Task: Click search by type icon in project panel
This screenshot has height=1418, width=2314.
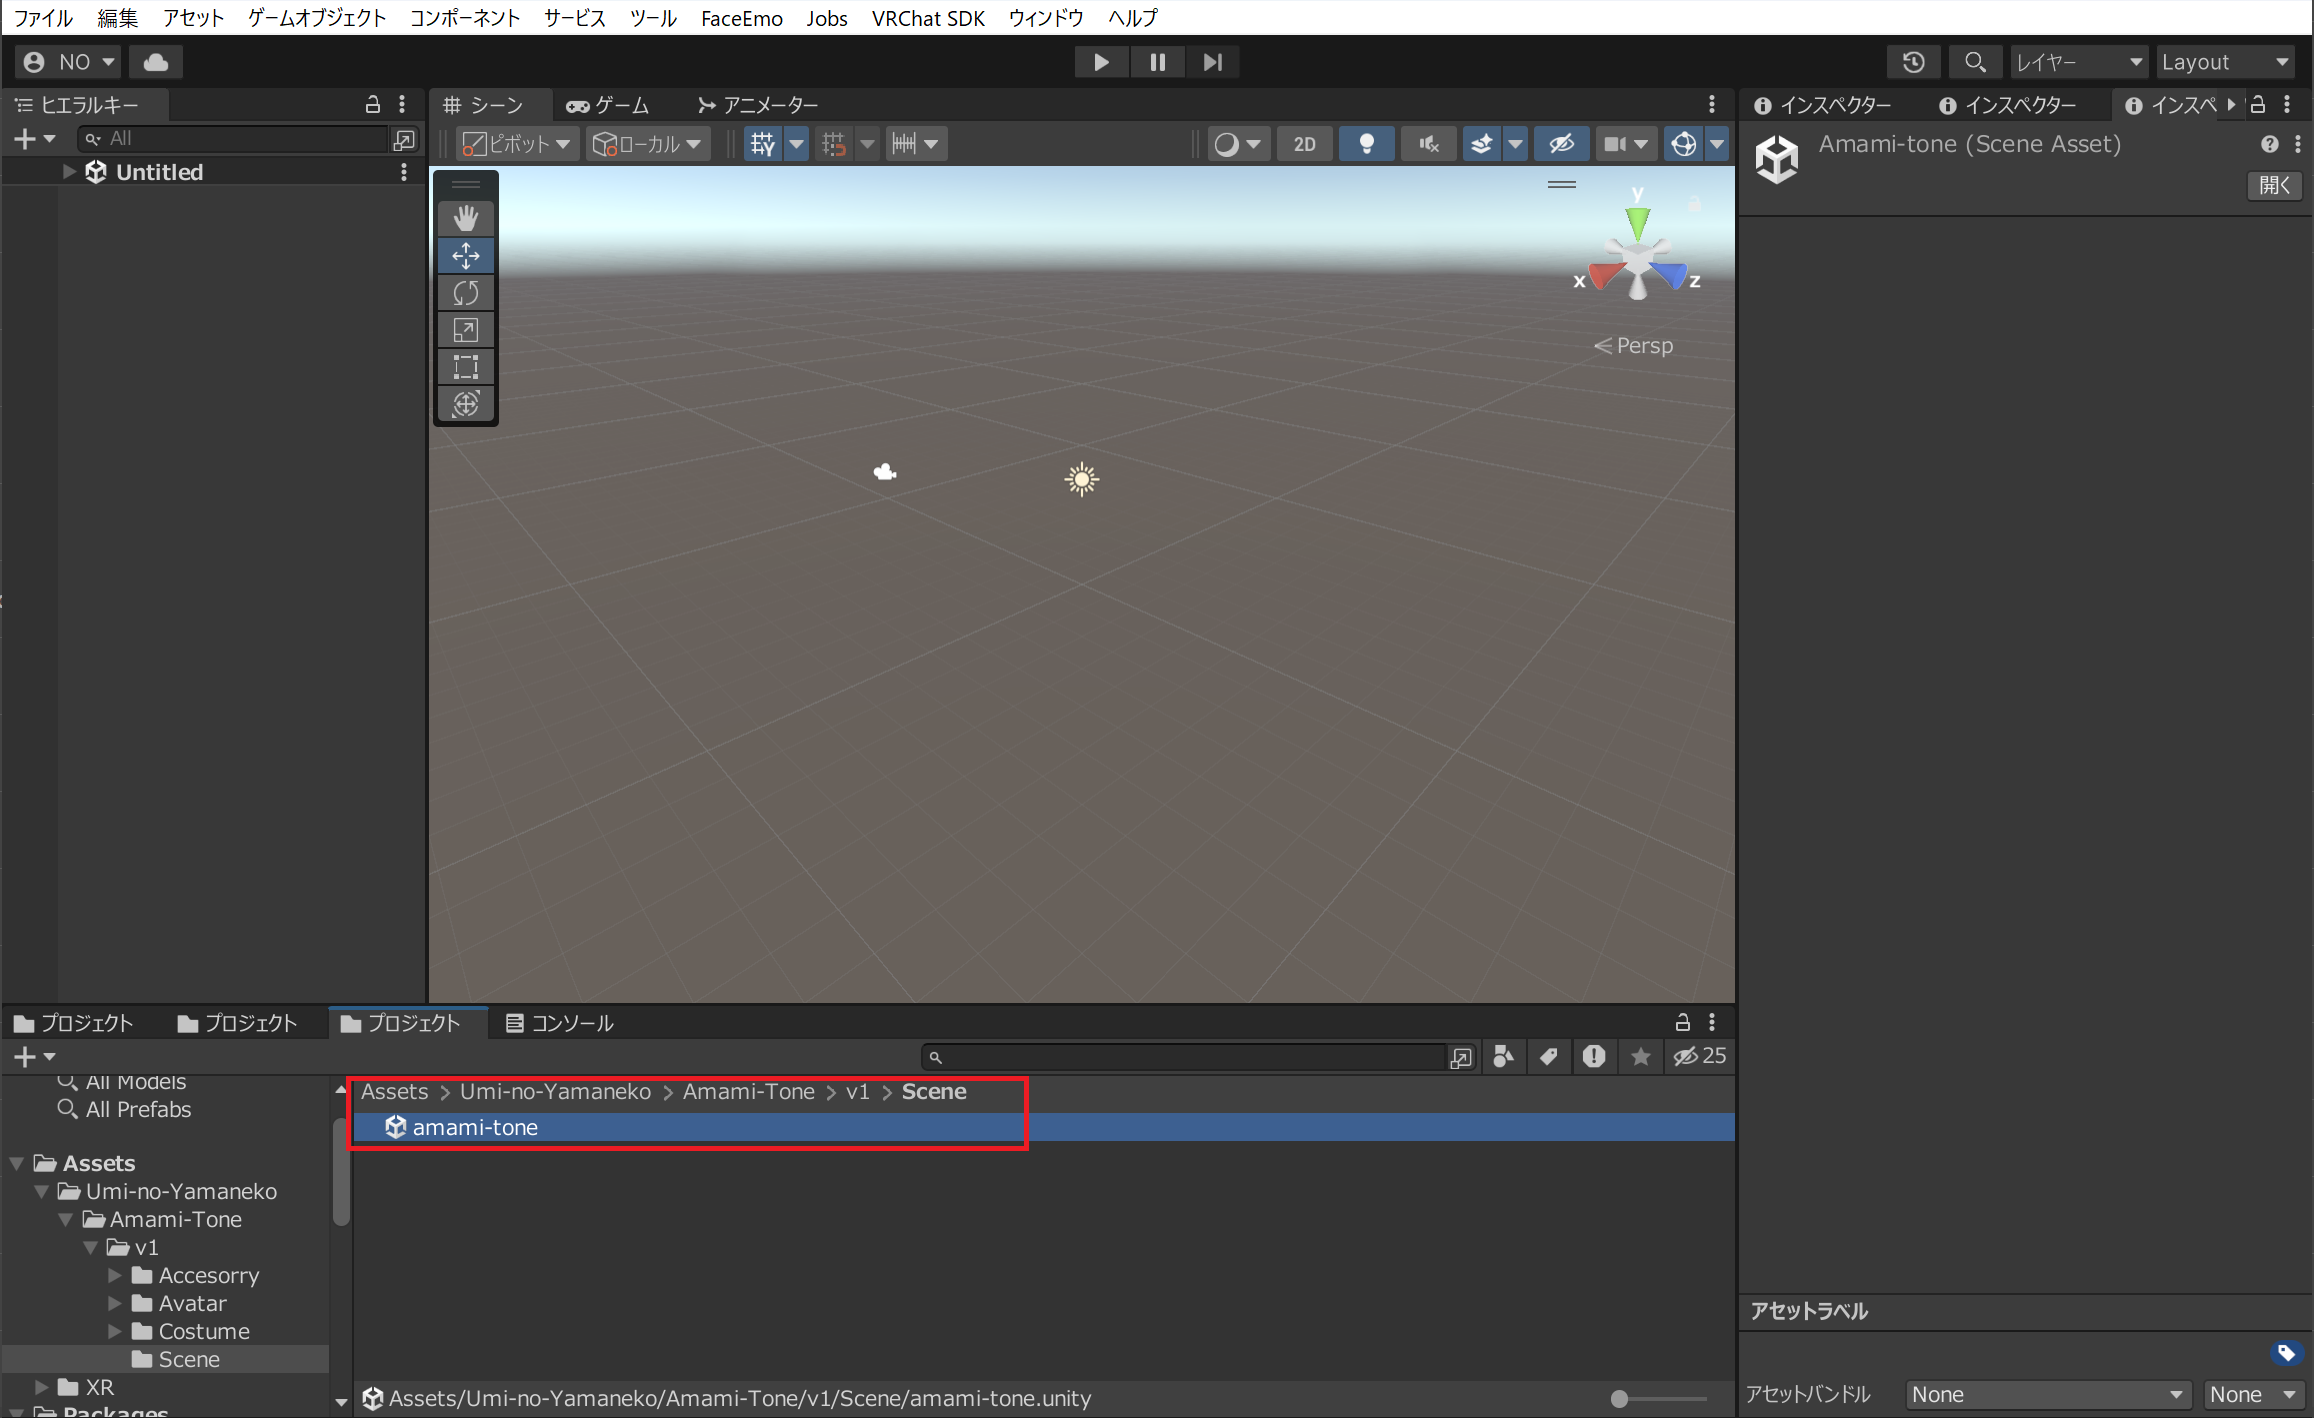Action: point(1503,1056)
